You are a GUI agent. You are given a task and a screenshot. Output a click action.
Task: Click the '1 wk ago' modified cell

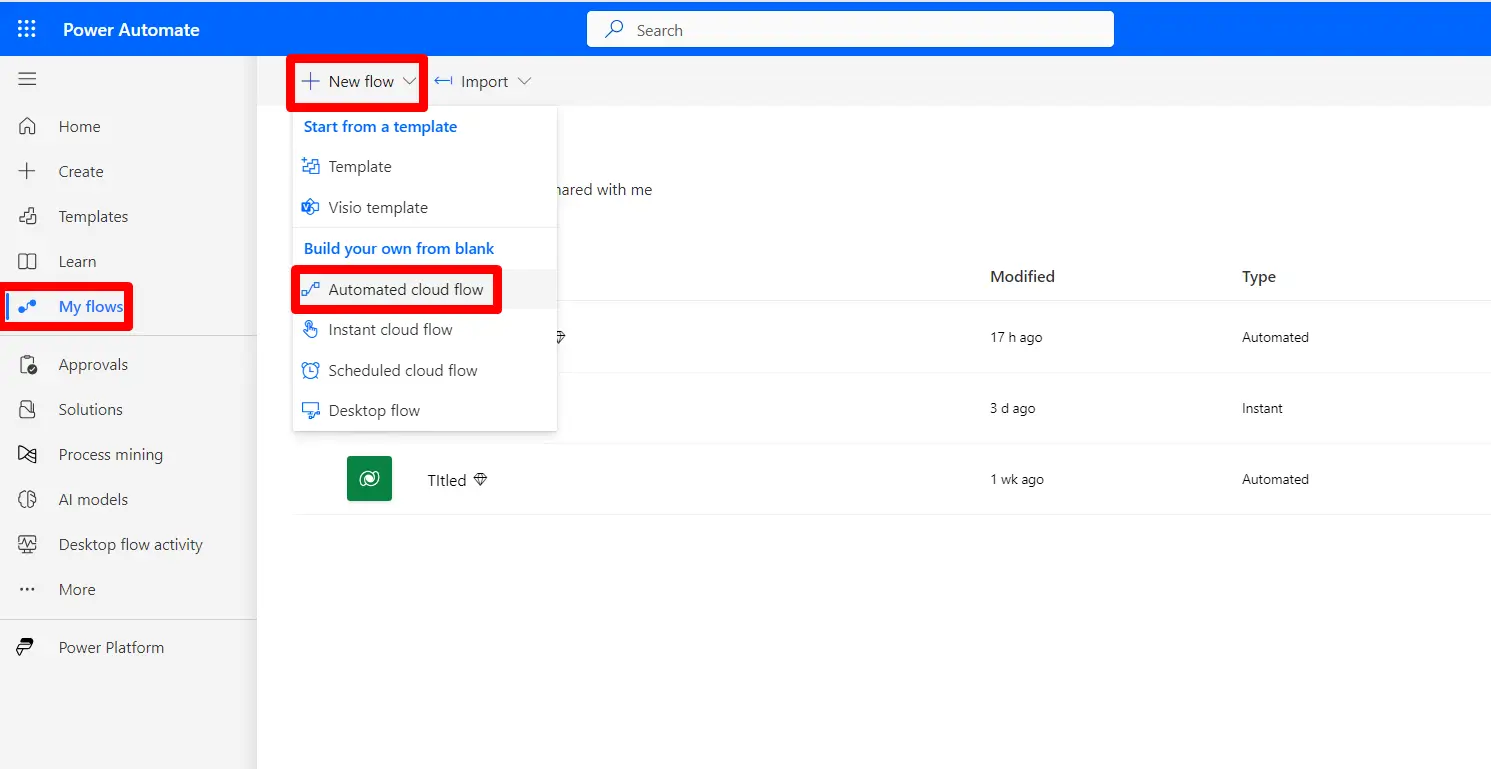(1016, 479)
